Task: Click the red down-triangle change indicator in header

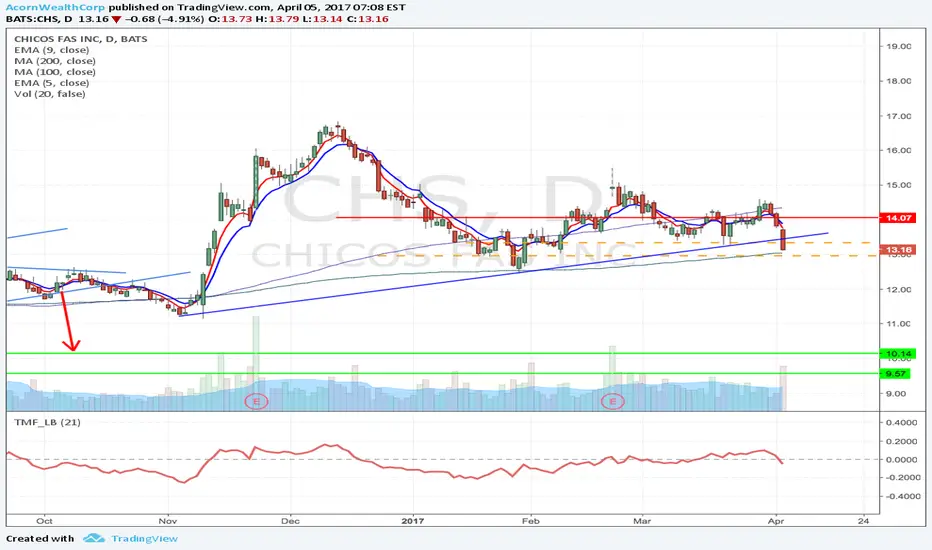Action: tap(116, 20)
